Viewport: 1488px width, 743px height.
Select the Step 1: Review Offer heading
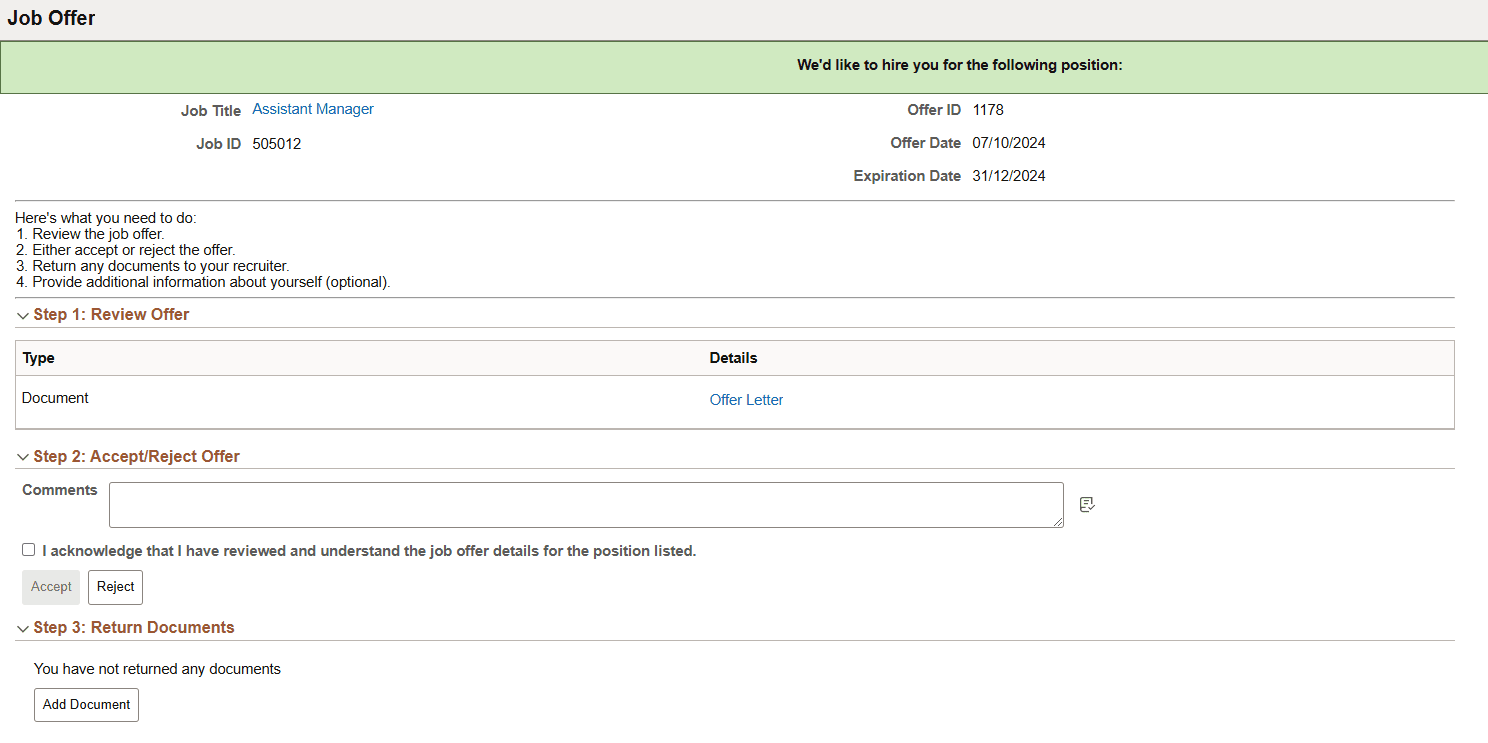tap(111, 314)
